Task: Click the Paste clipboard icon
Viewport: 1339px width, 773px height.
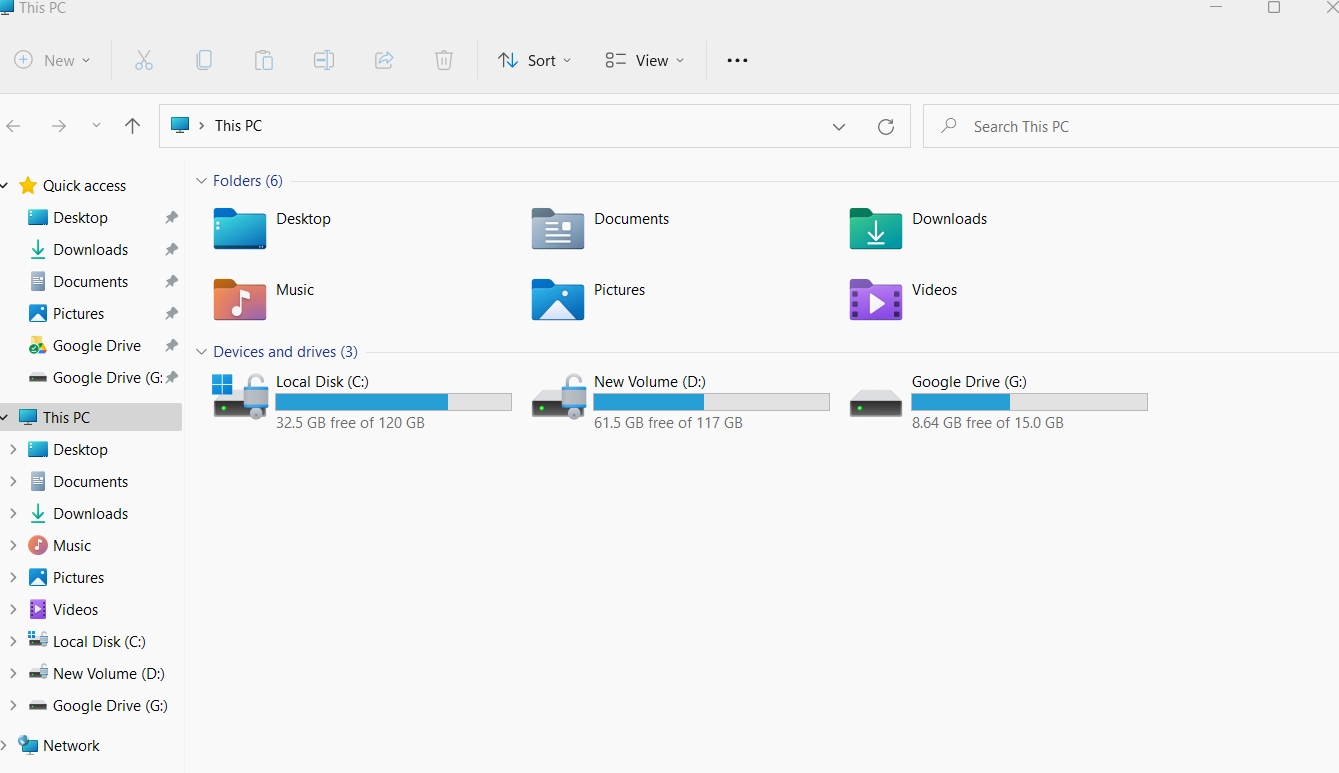Action: click(264, 61)
